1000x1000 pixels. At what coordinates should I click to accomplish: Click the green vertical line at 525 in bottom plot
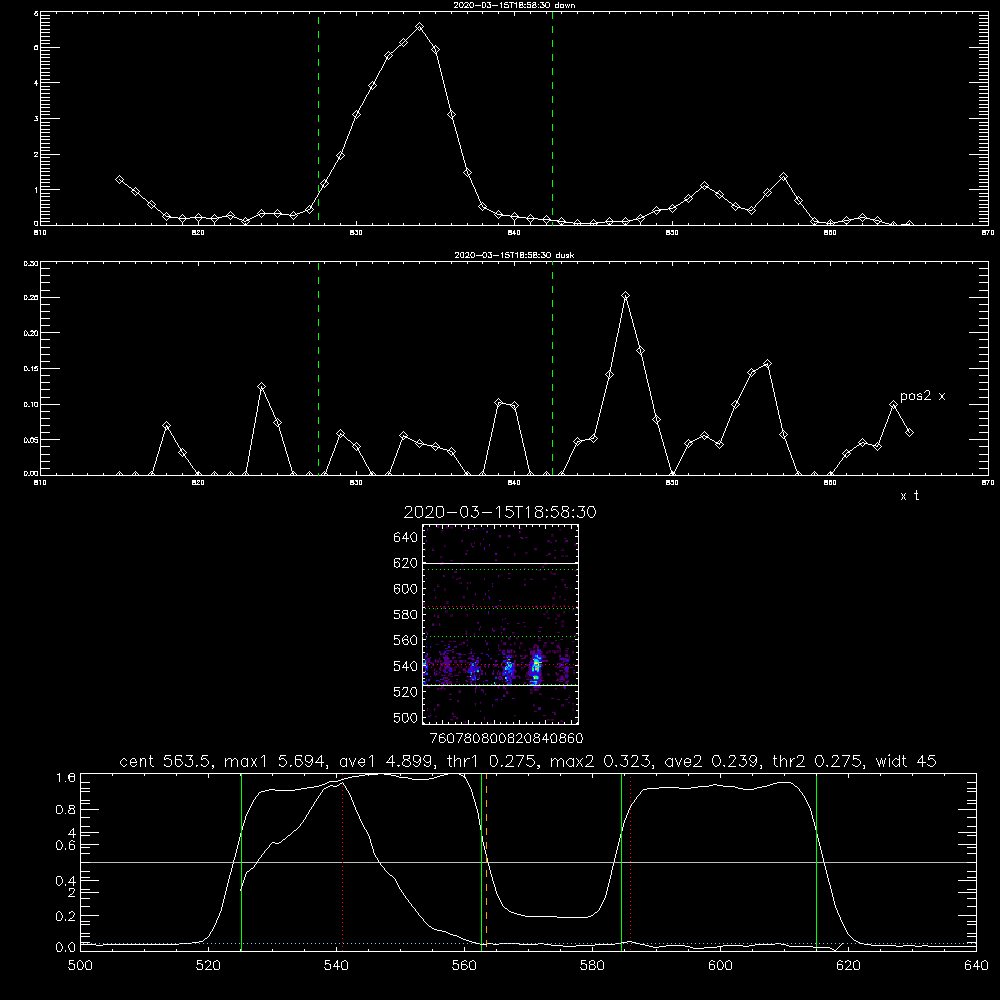pyautogui.click(x=241, y=861)
